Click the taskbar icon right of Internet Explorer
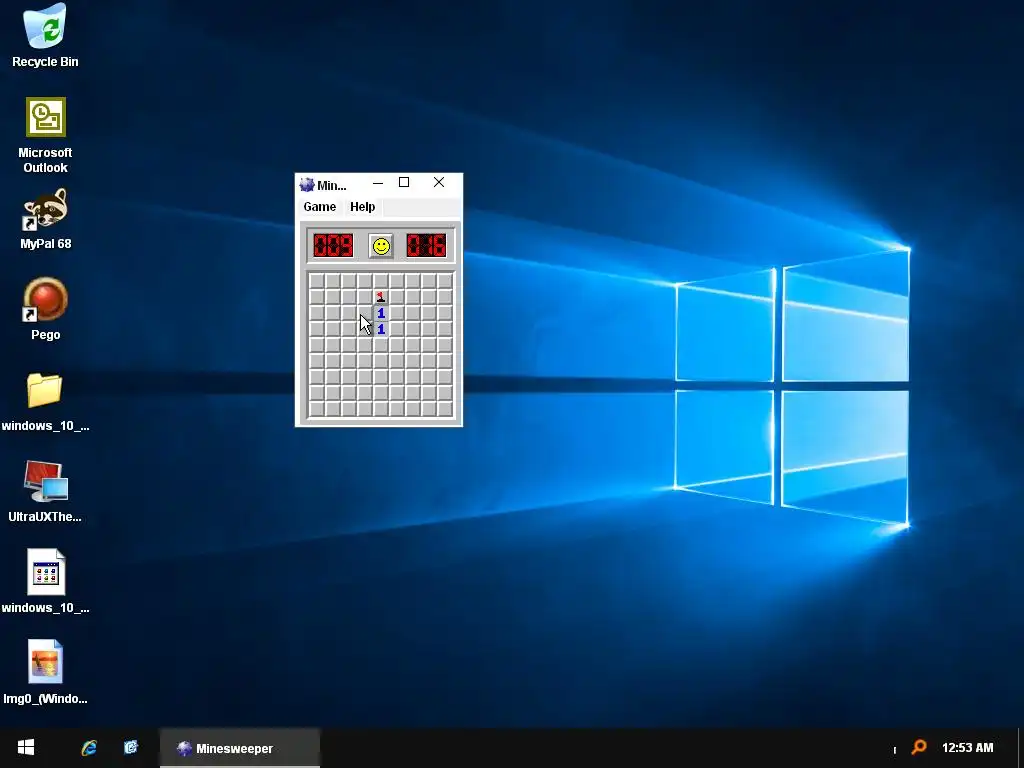The image size is (1024, 768). pyautogui.click(x=131, y=747)
